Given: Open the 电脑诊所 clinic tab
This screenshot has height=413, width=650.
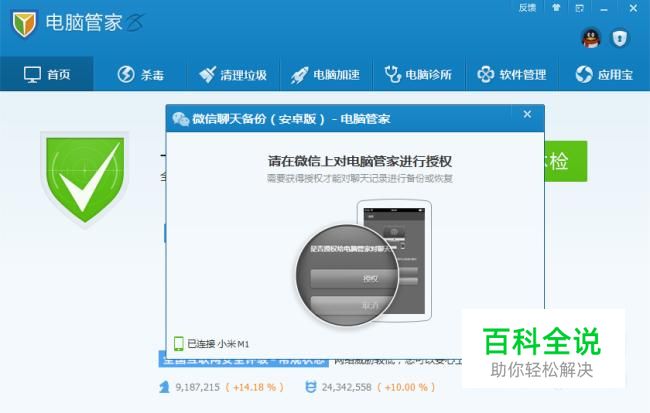Looking at the screenshot, I should pyautogui.click(x=419, y=75).
